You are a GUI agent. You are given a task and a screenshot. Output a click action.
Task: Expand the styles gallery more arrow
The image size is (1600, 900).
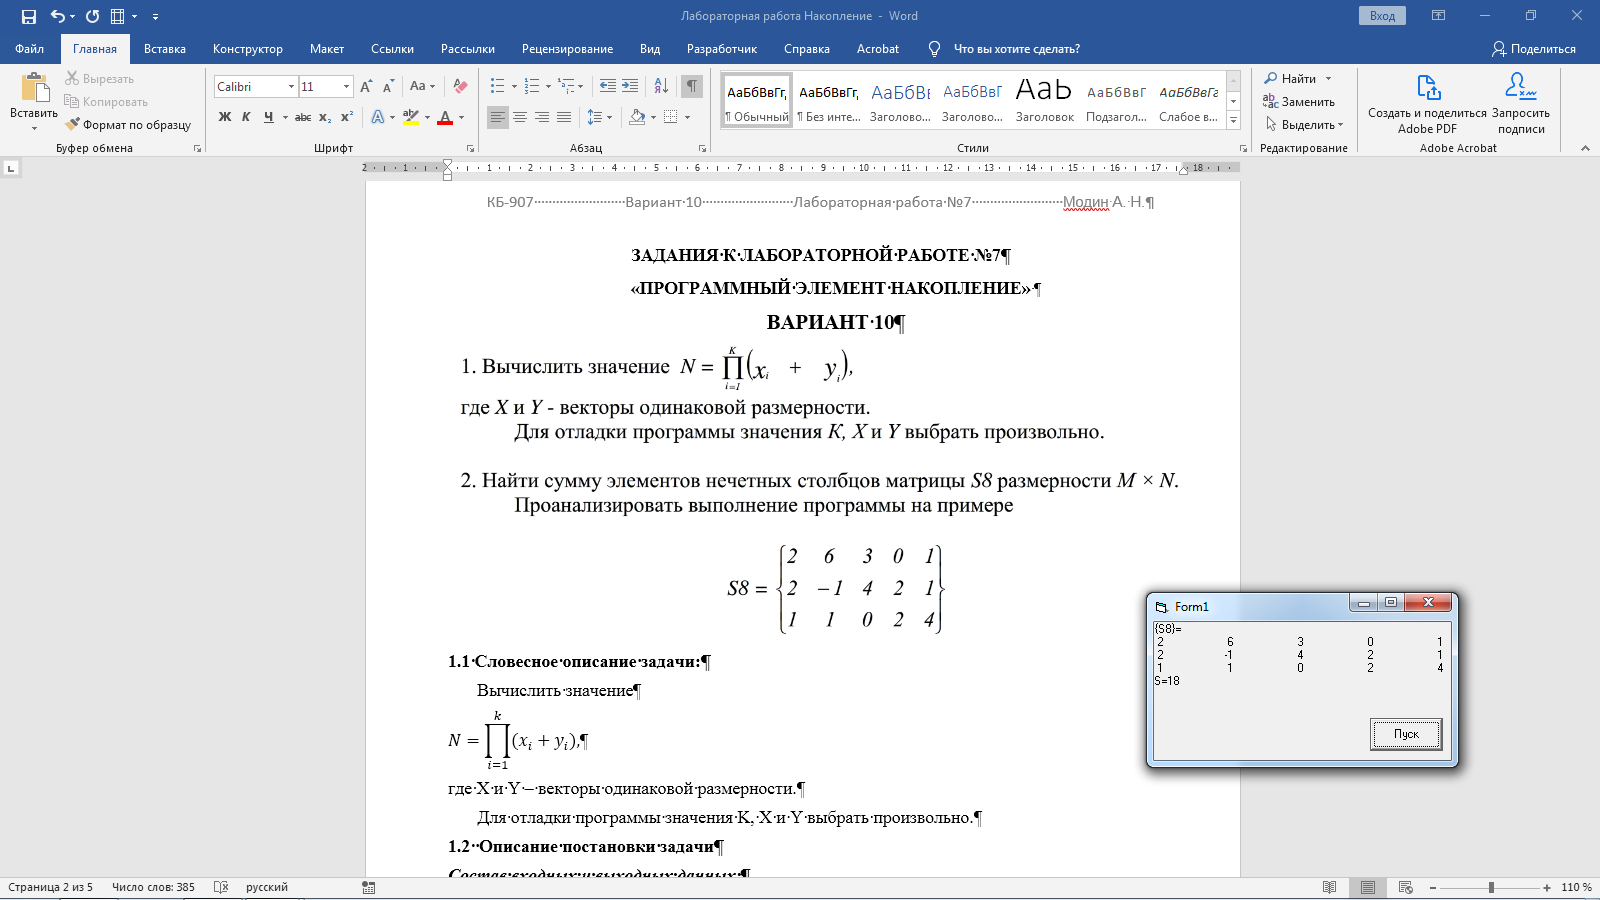tap(1233, 120)
